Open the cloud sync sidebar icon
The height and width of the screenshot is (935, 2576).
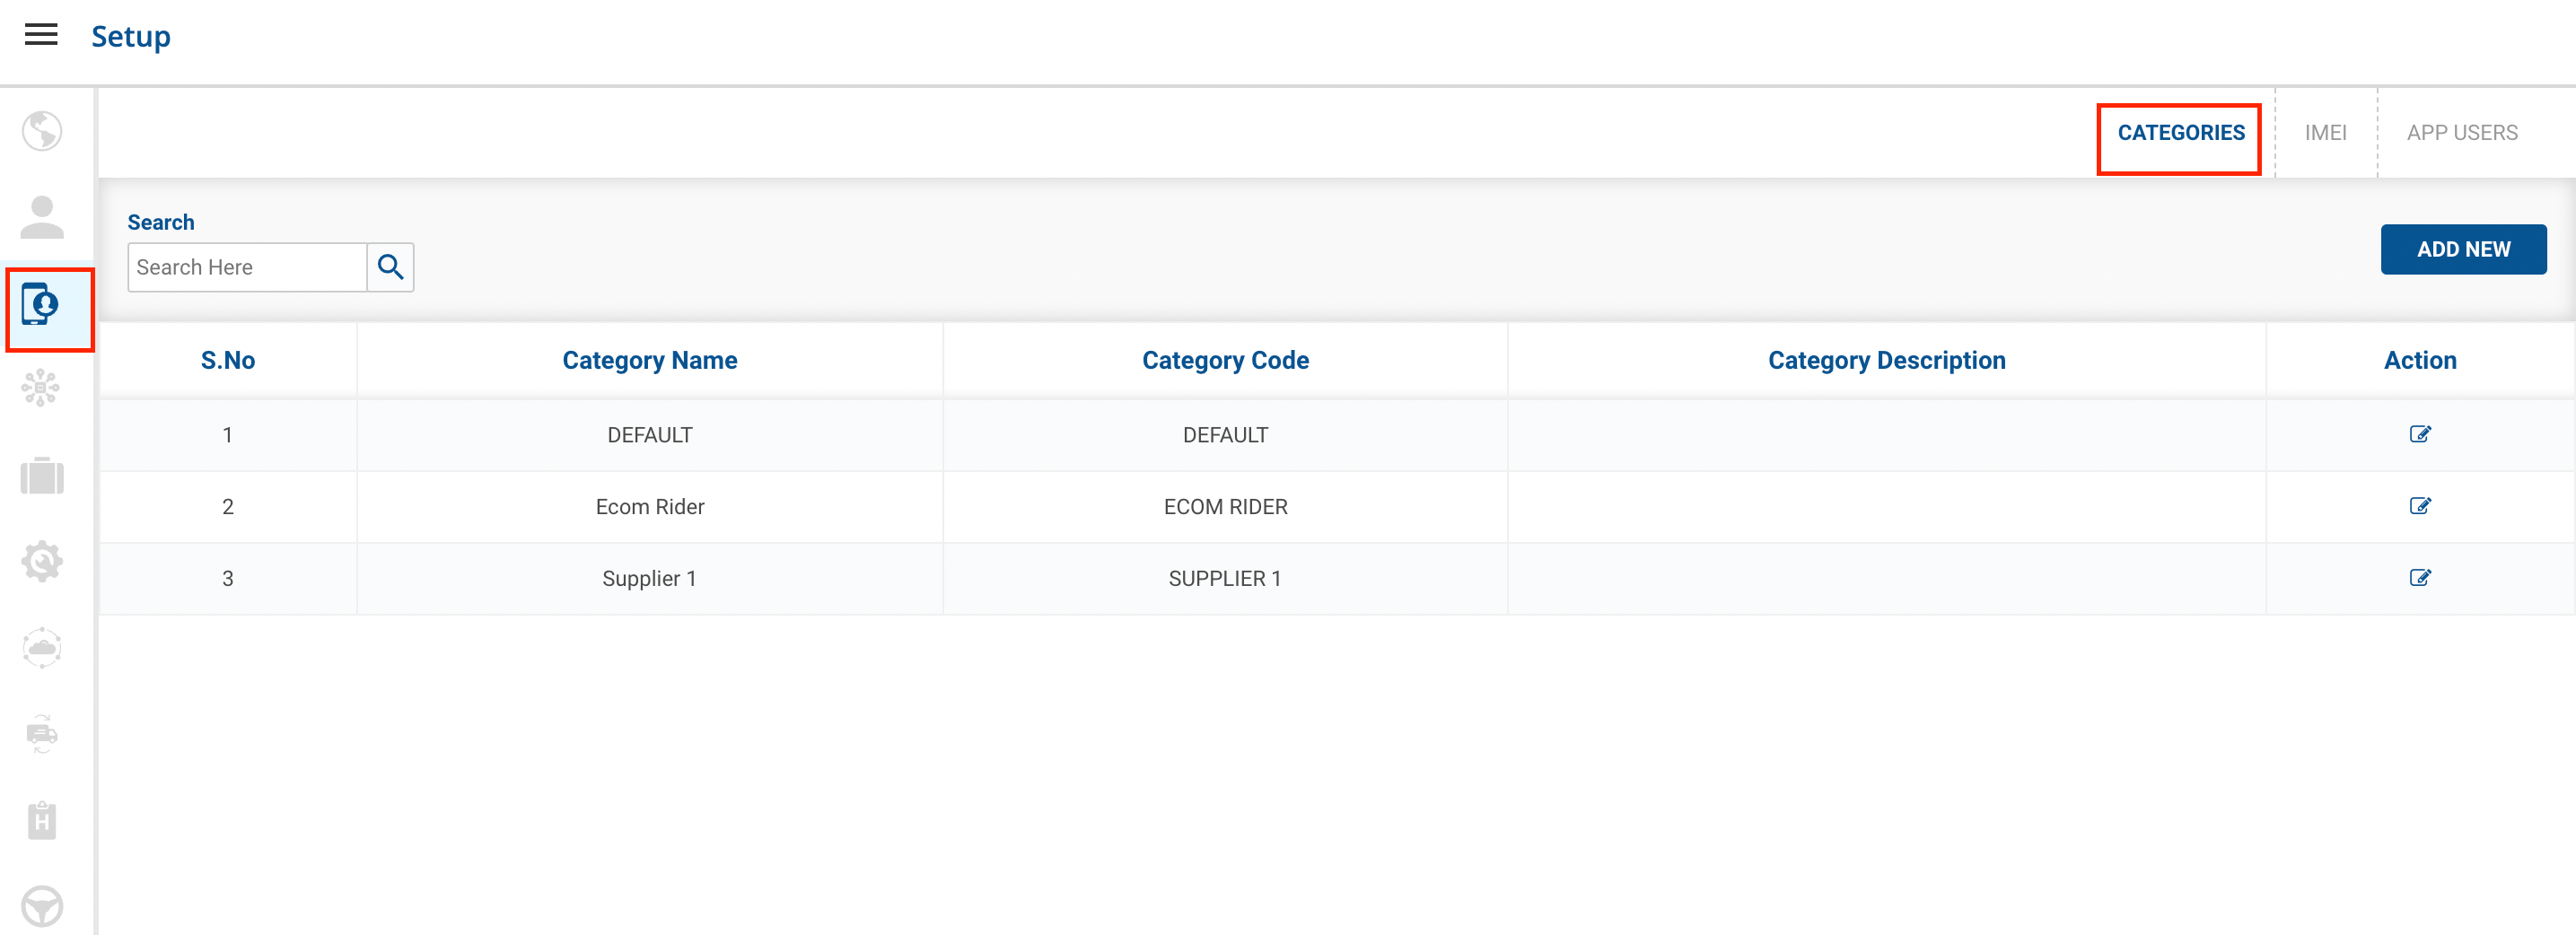(x=42, y=648)
